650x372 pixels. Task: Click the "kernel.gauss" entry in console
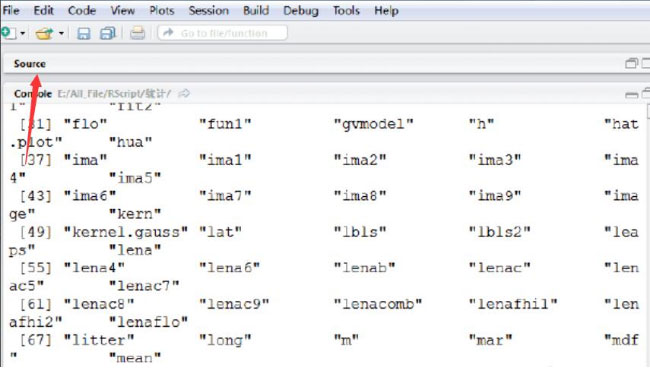(x=126, y=232)
